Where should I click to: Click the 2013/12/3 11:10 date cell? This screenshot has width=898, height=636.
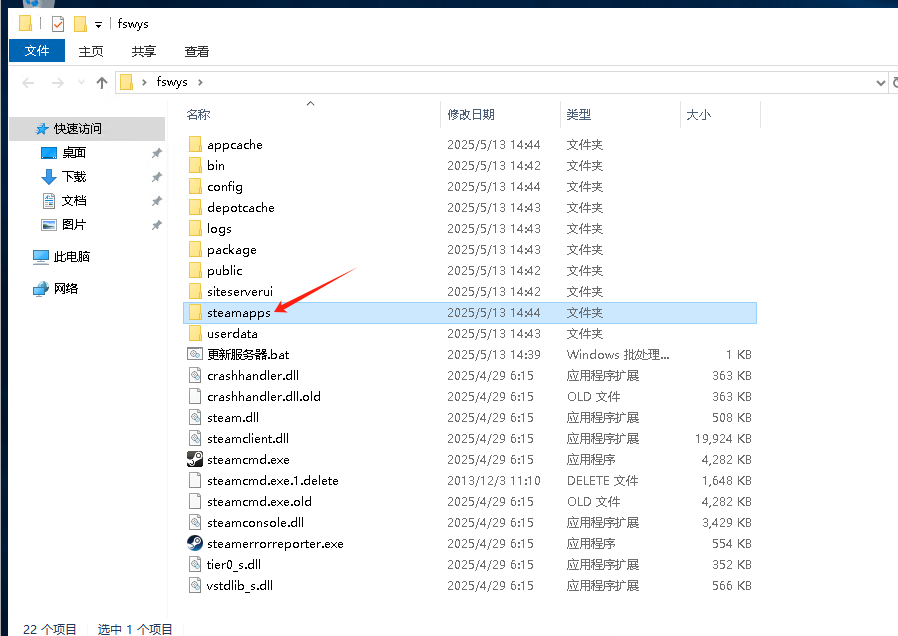tap(494, 480)
